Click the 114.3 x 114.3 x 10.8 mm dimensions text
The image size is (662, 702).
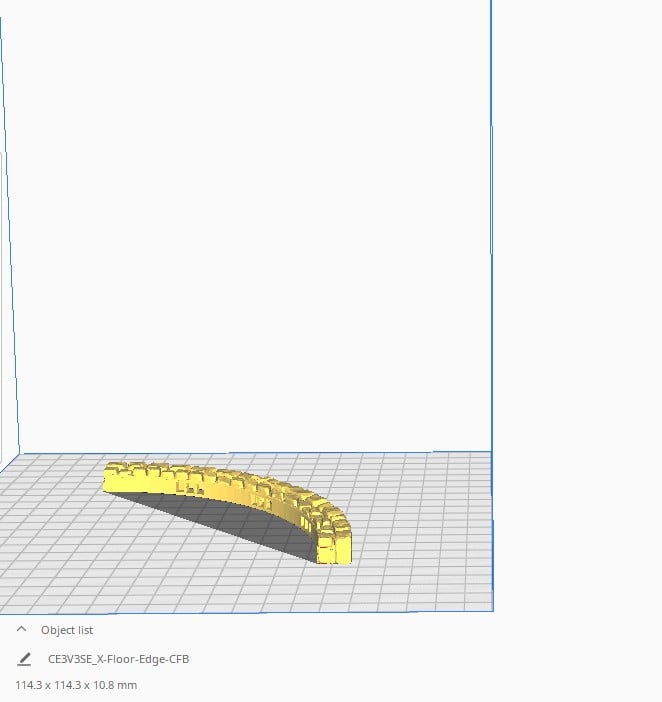point(76,685)
